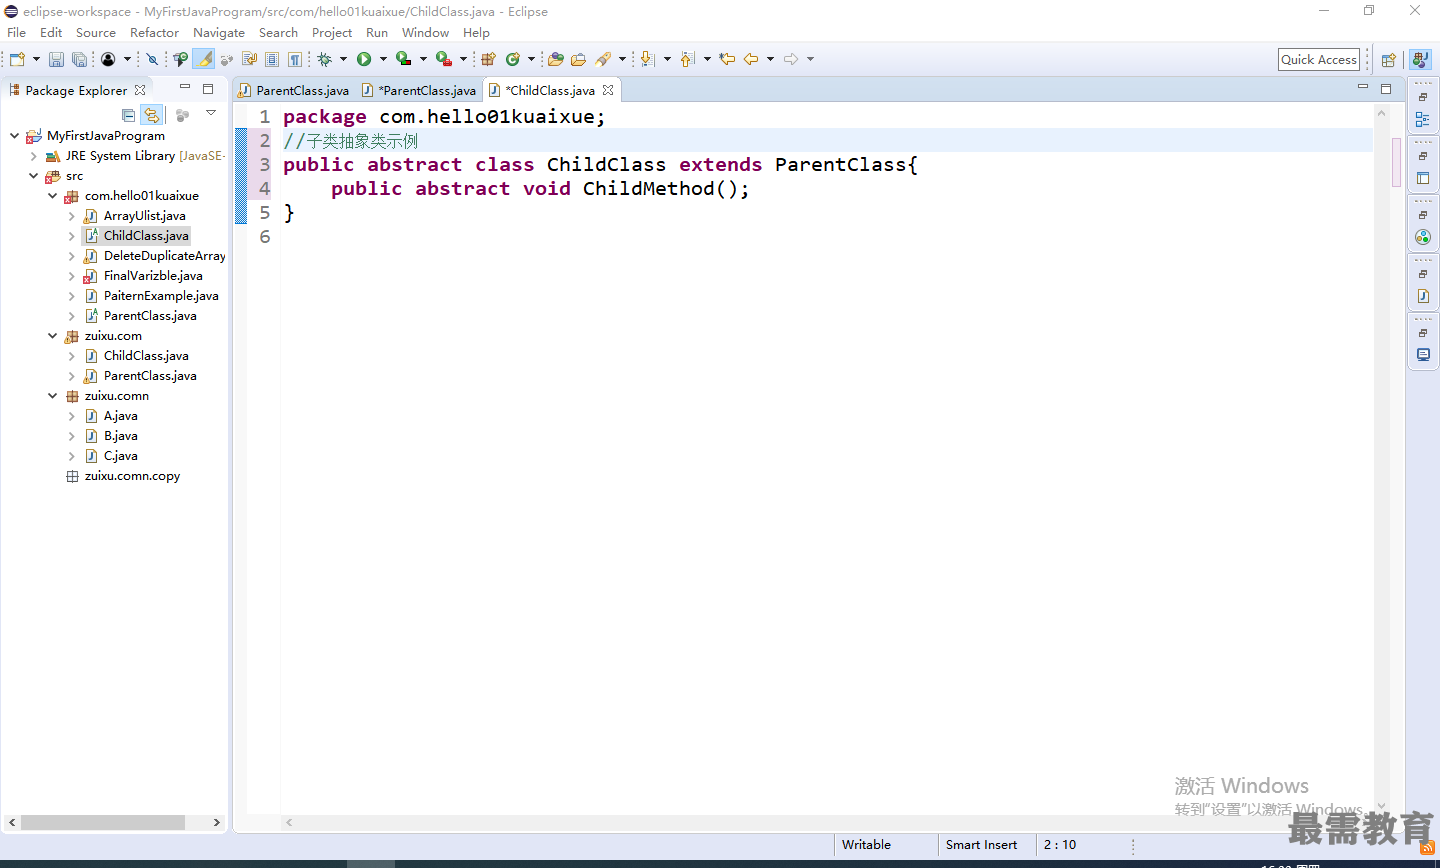The width and height of the screenshot is (1440, 868).
Task: Open the Javadoc J icon in right trim
Action: (1423, 296)
